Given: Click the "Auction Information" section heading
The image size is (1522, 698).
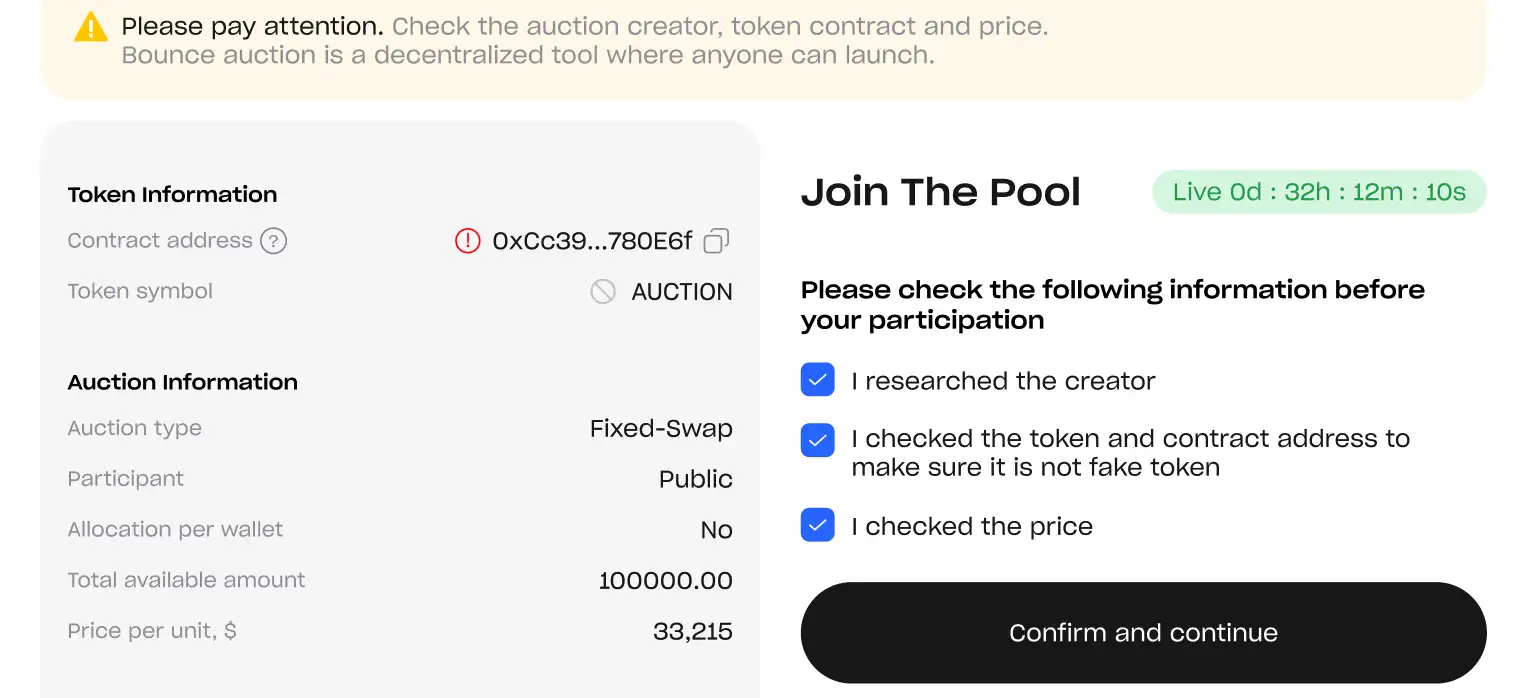Looking at the screenshot, I should pos(182,382).
